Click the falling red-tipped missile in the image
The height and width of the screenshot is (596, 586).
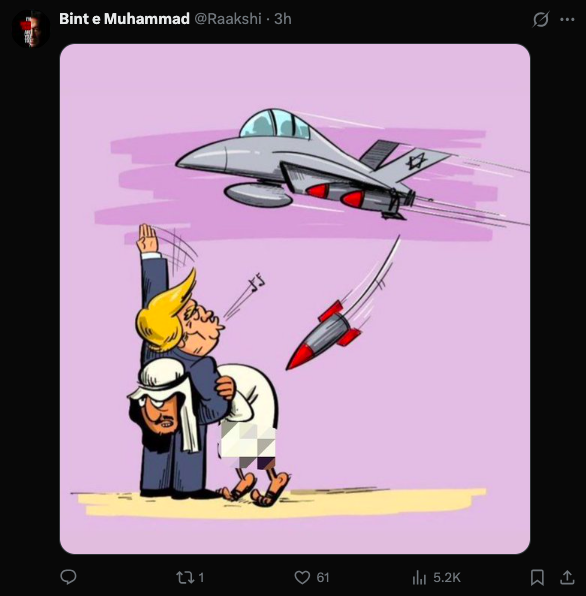coord(324,335)
